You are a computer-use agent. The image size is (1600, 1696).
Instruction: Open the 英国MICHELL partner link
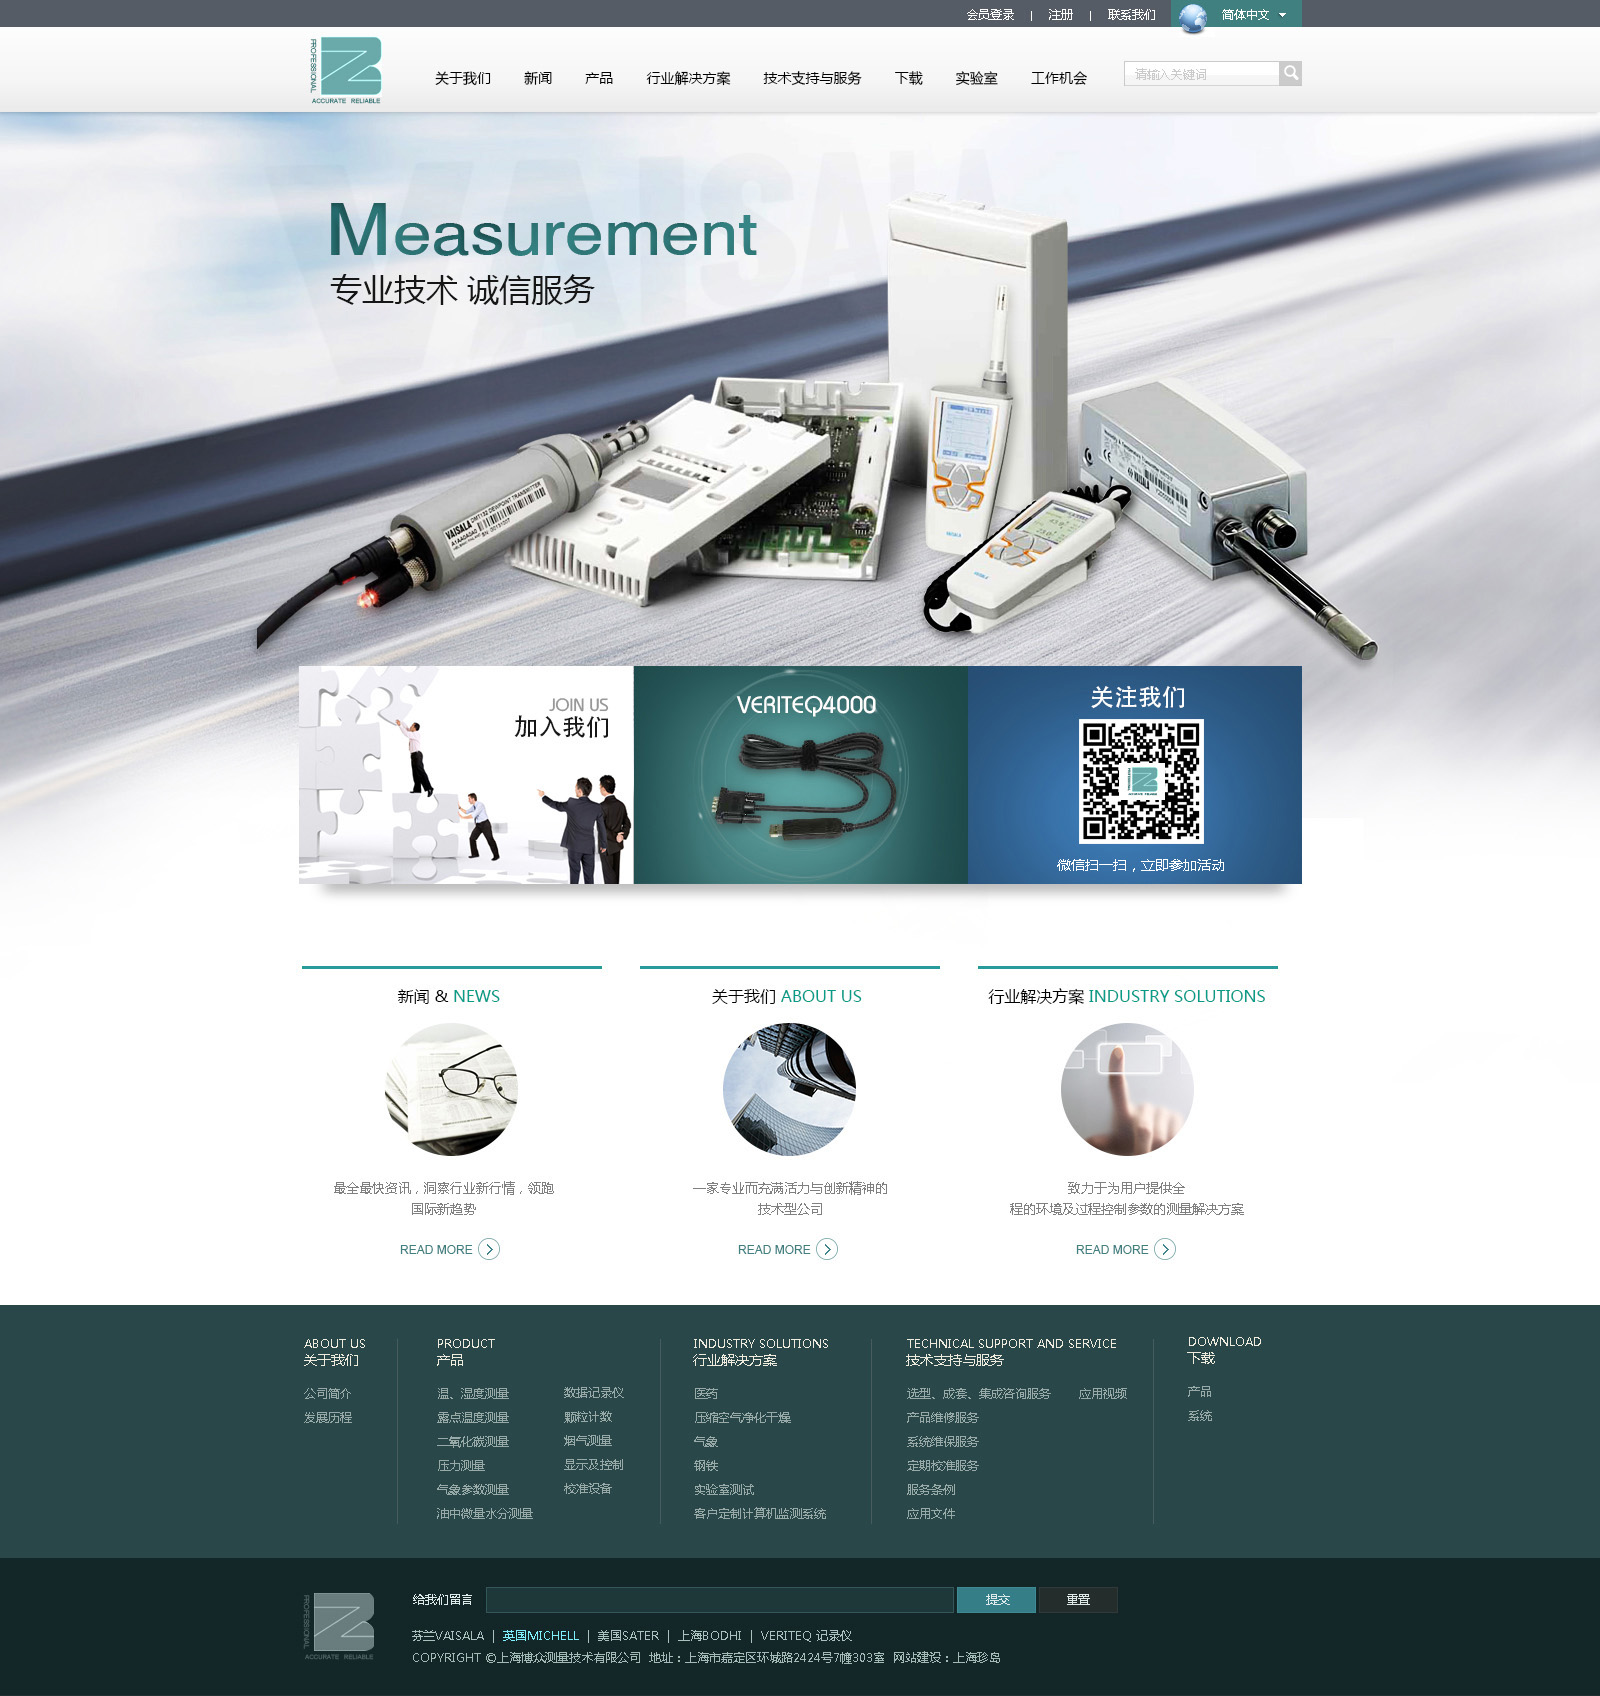(541, 1635)
